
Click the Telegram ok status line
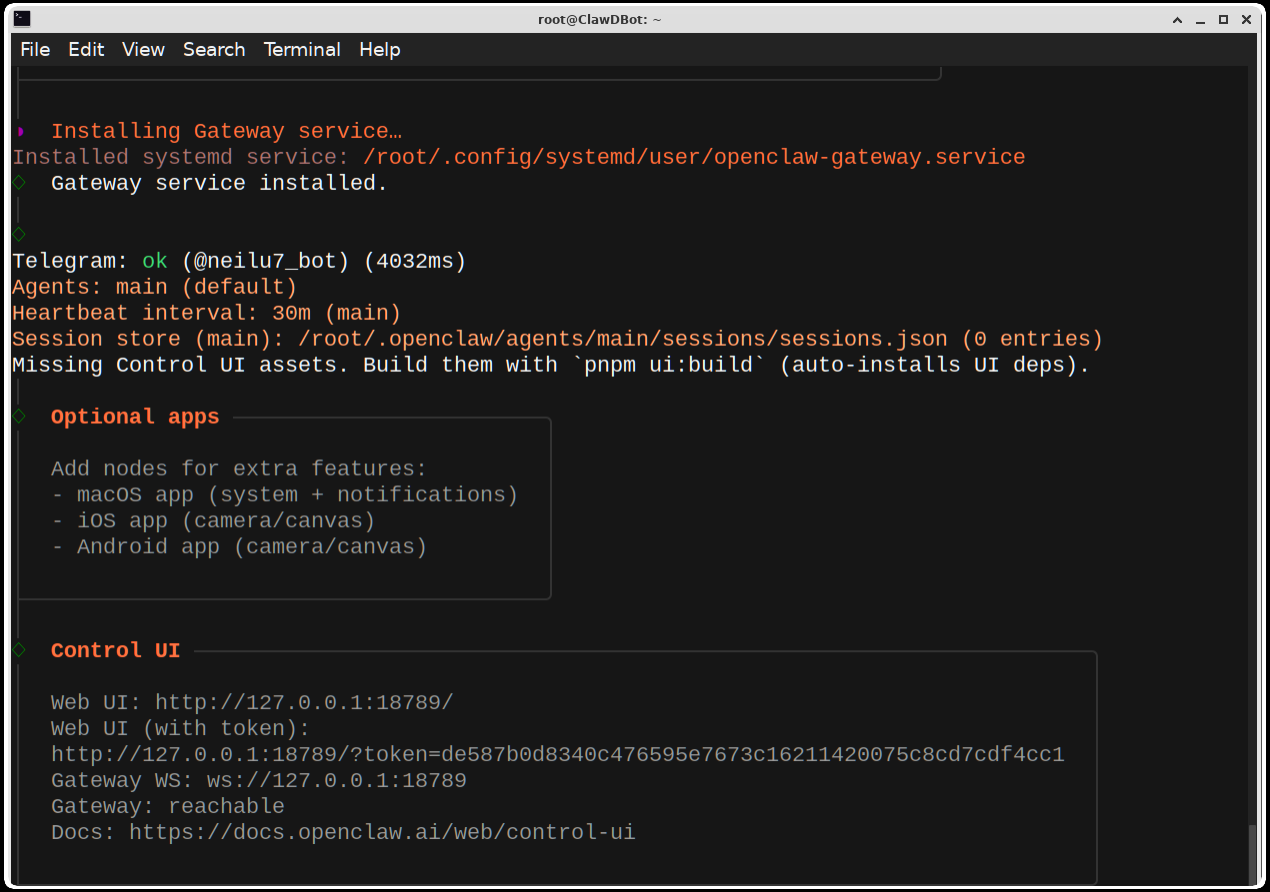(x=239, y=261)
